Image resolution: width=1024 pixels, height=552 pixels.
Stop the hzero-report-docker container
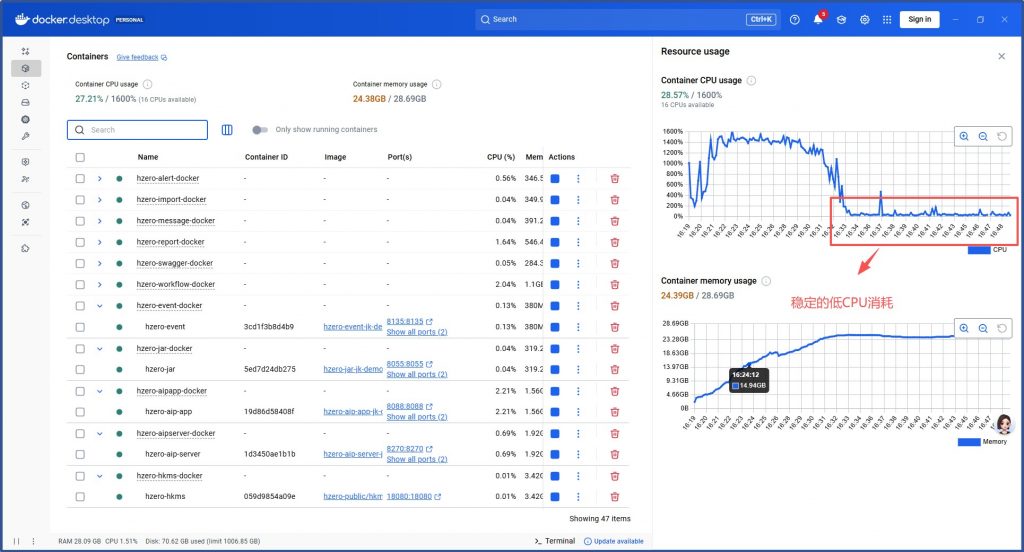[555, 242]
